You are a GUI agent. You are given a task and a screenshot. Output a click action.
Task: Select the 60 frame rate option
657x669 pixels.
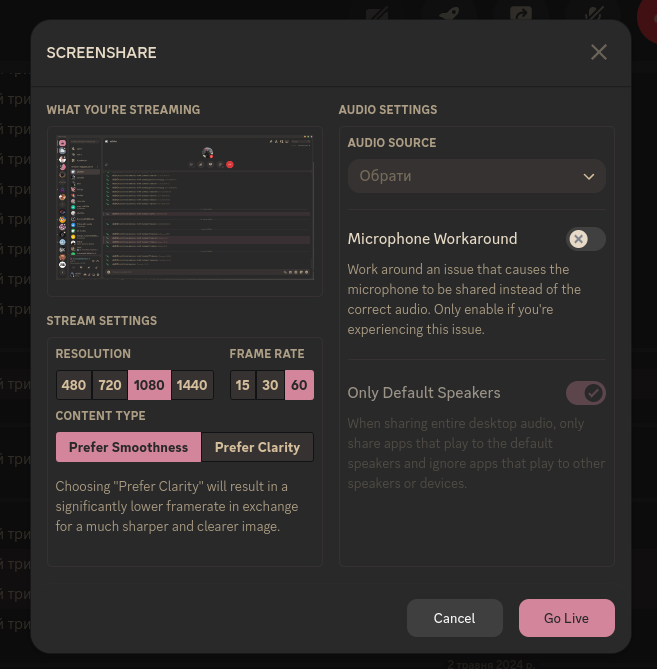click(x=299, y=385)
